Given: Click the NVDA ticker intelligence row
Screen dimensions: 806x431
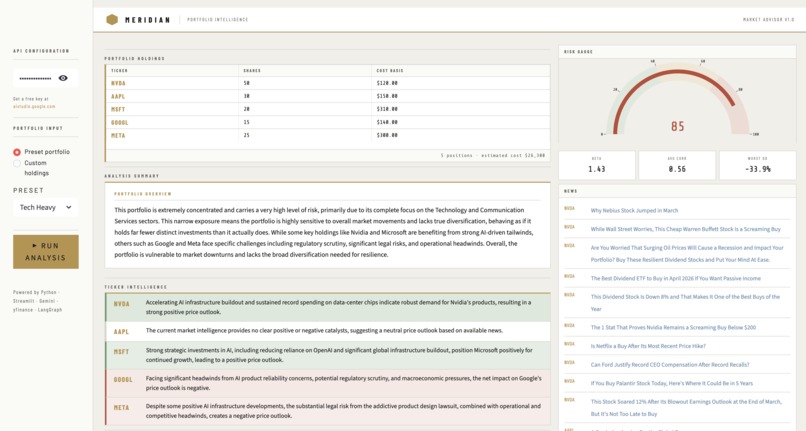Looking at the screenshot, I should coord(327,308).
